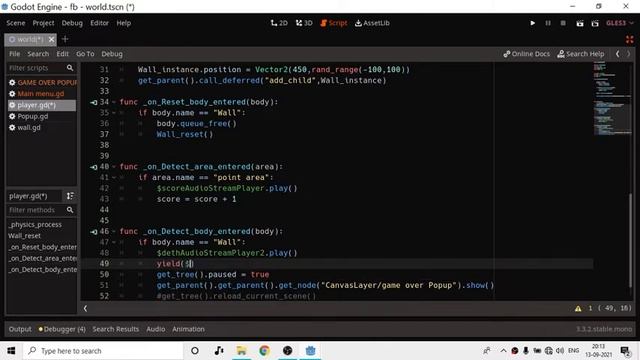Fold the function at line 46

(x=114, y=231)
